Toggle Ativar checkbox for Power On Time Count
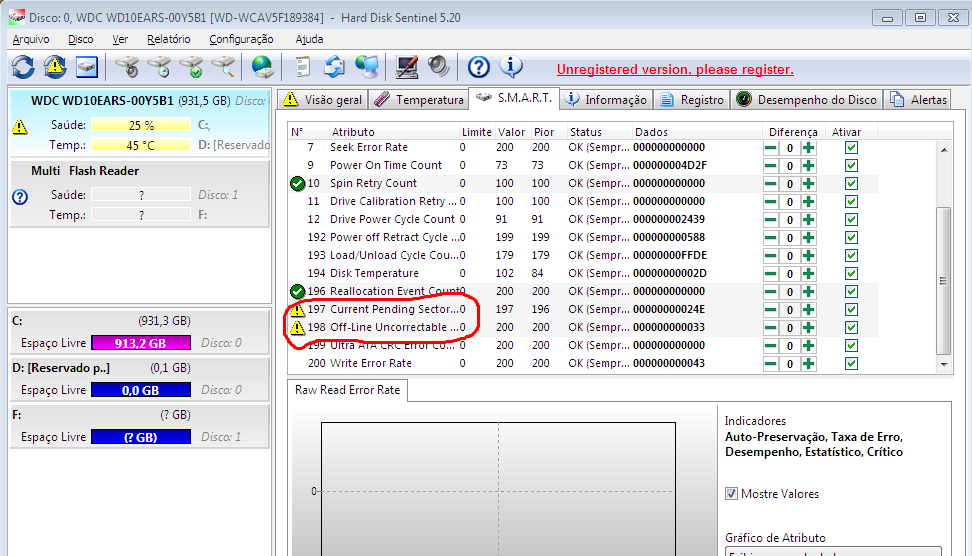The height and width of the screenshot is (556, 972). (x=851, y=165)
